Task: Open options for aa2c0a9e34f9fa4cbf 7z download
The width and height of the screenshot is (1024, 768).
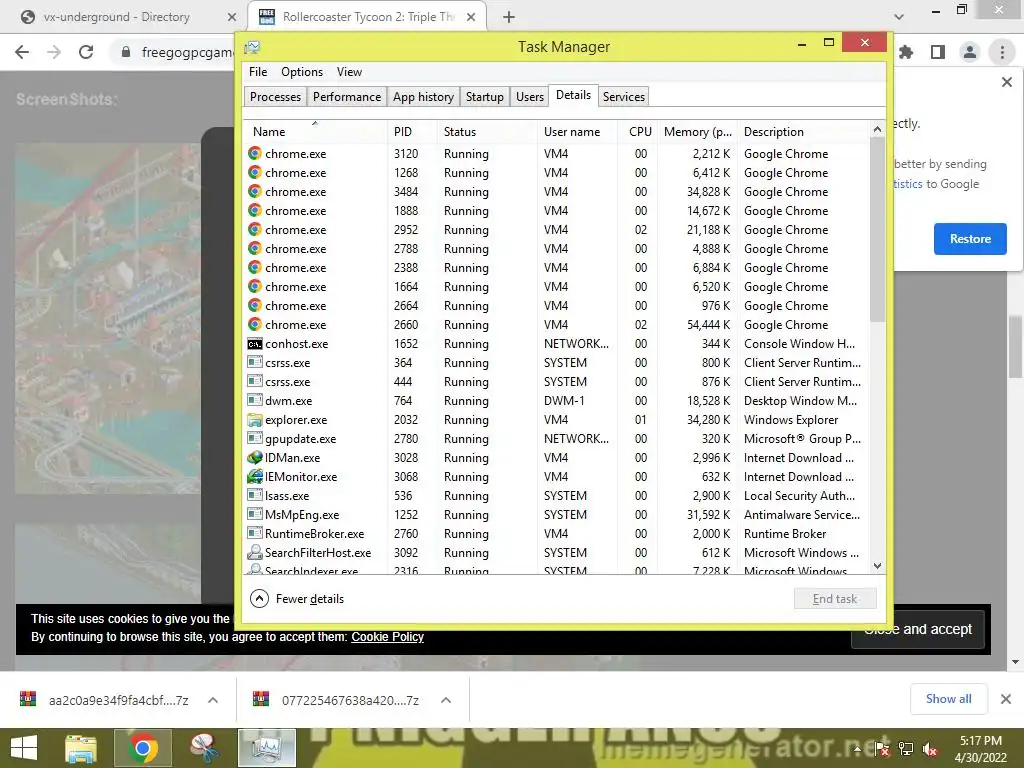Action: coord(213,700)
